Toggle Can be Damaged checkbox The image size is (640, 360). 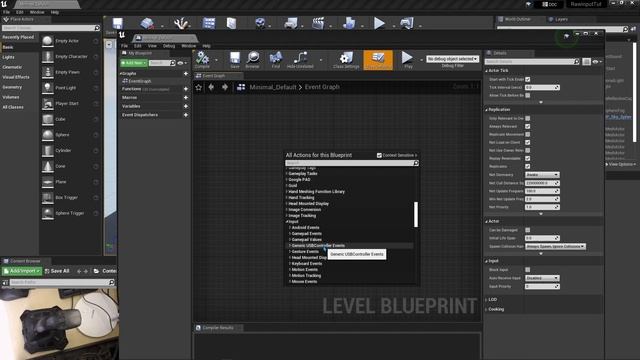(528, 230)
